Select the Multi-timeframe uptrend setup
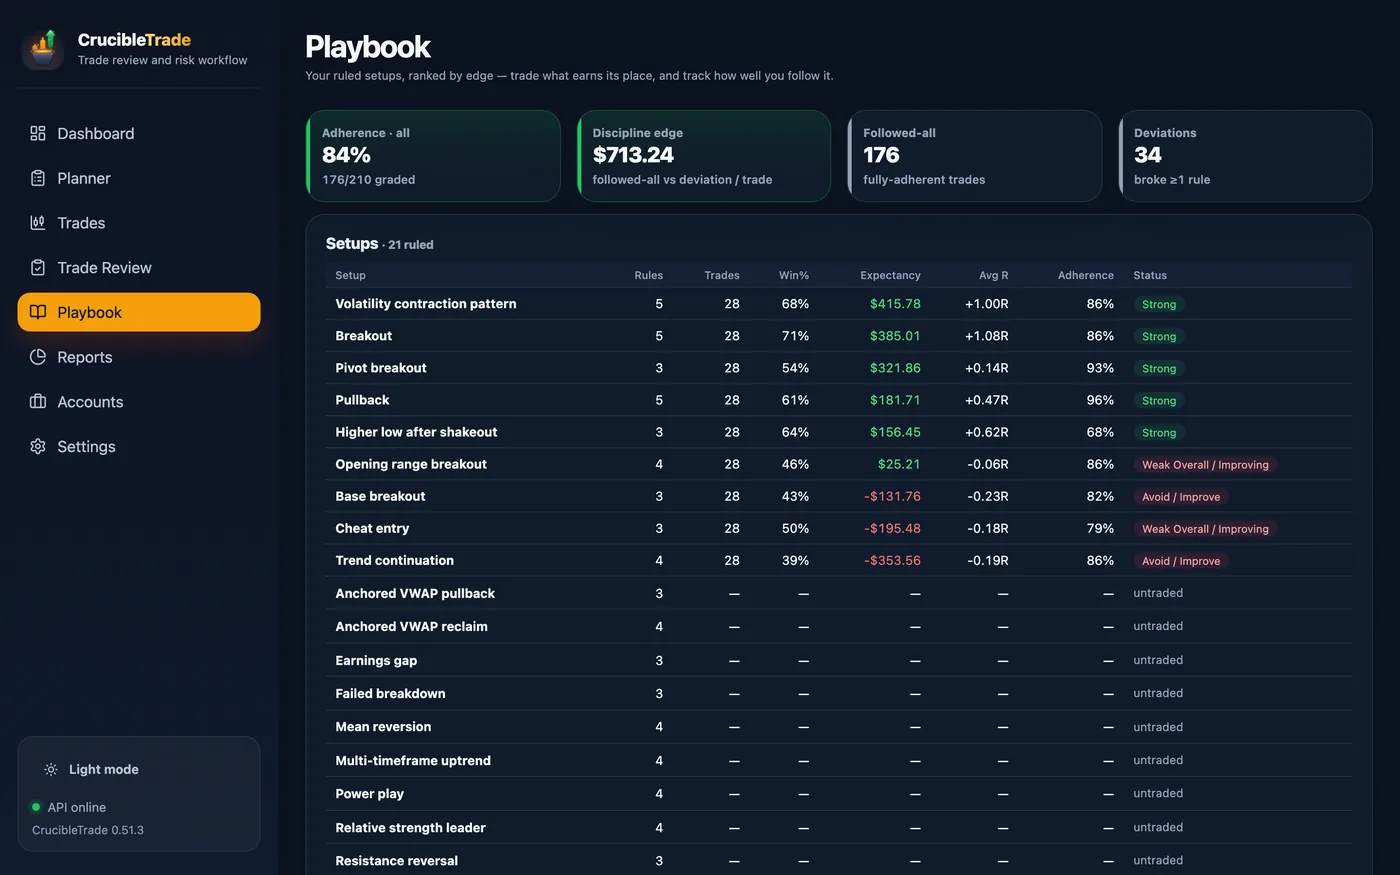Image resolution: width=1400 pixels, height=875 pixels. pyautogui.click(x=839, y=760)
